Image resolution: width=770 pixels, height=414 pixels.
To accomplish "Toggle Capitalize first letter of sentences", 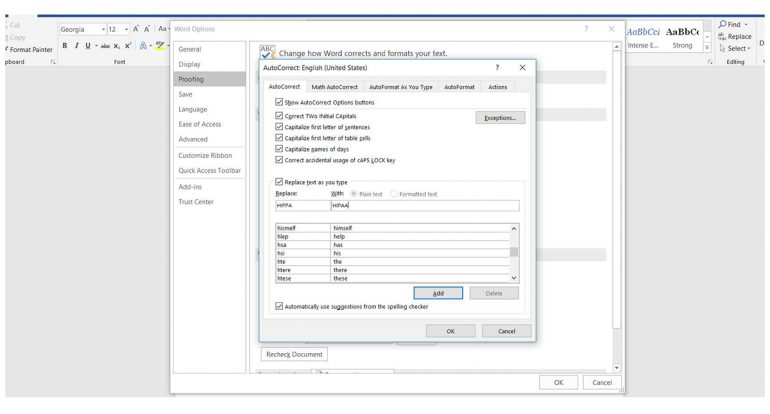I will (x=279, y=127).
